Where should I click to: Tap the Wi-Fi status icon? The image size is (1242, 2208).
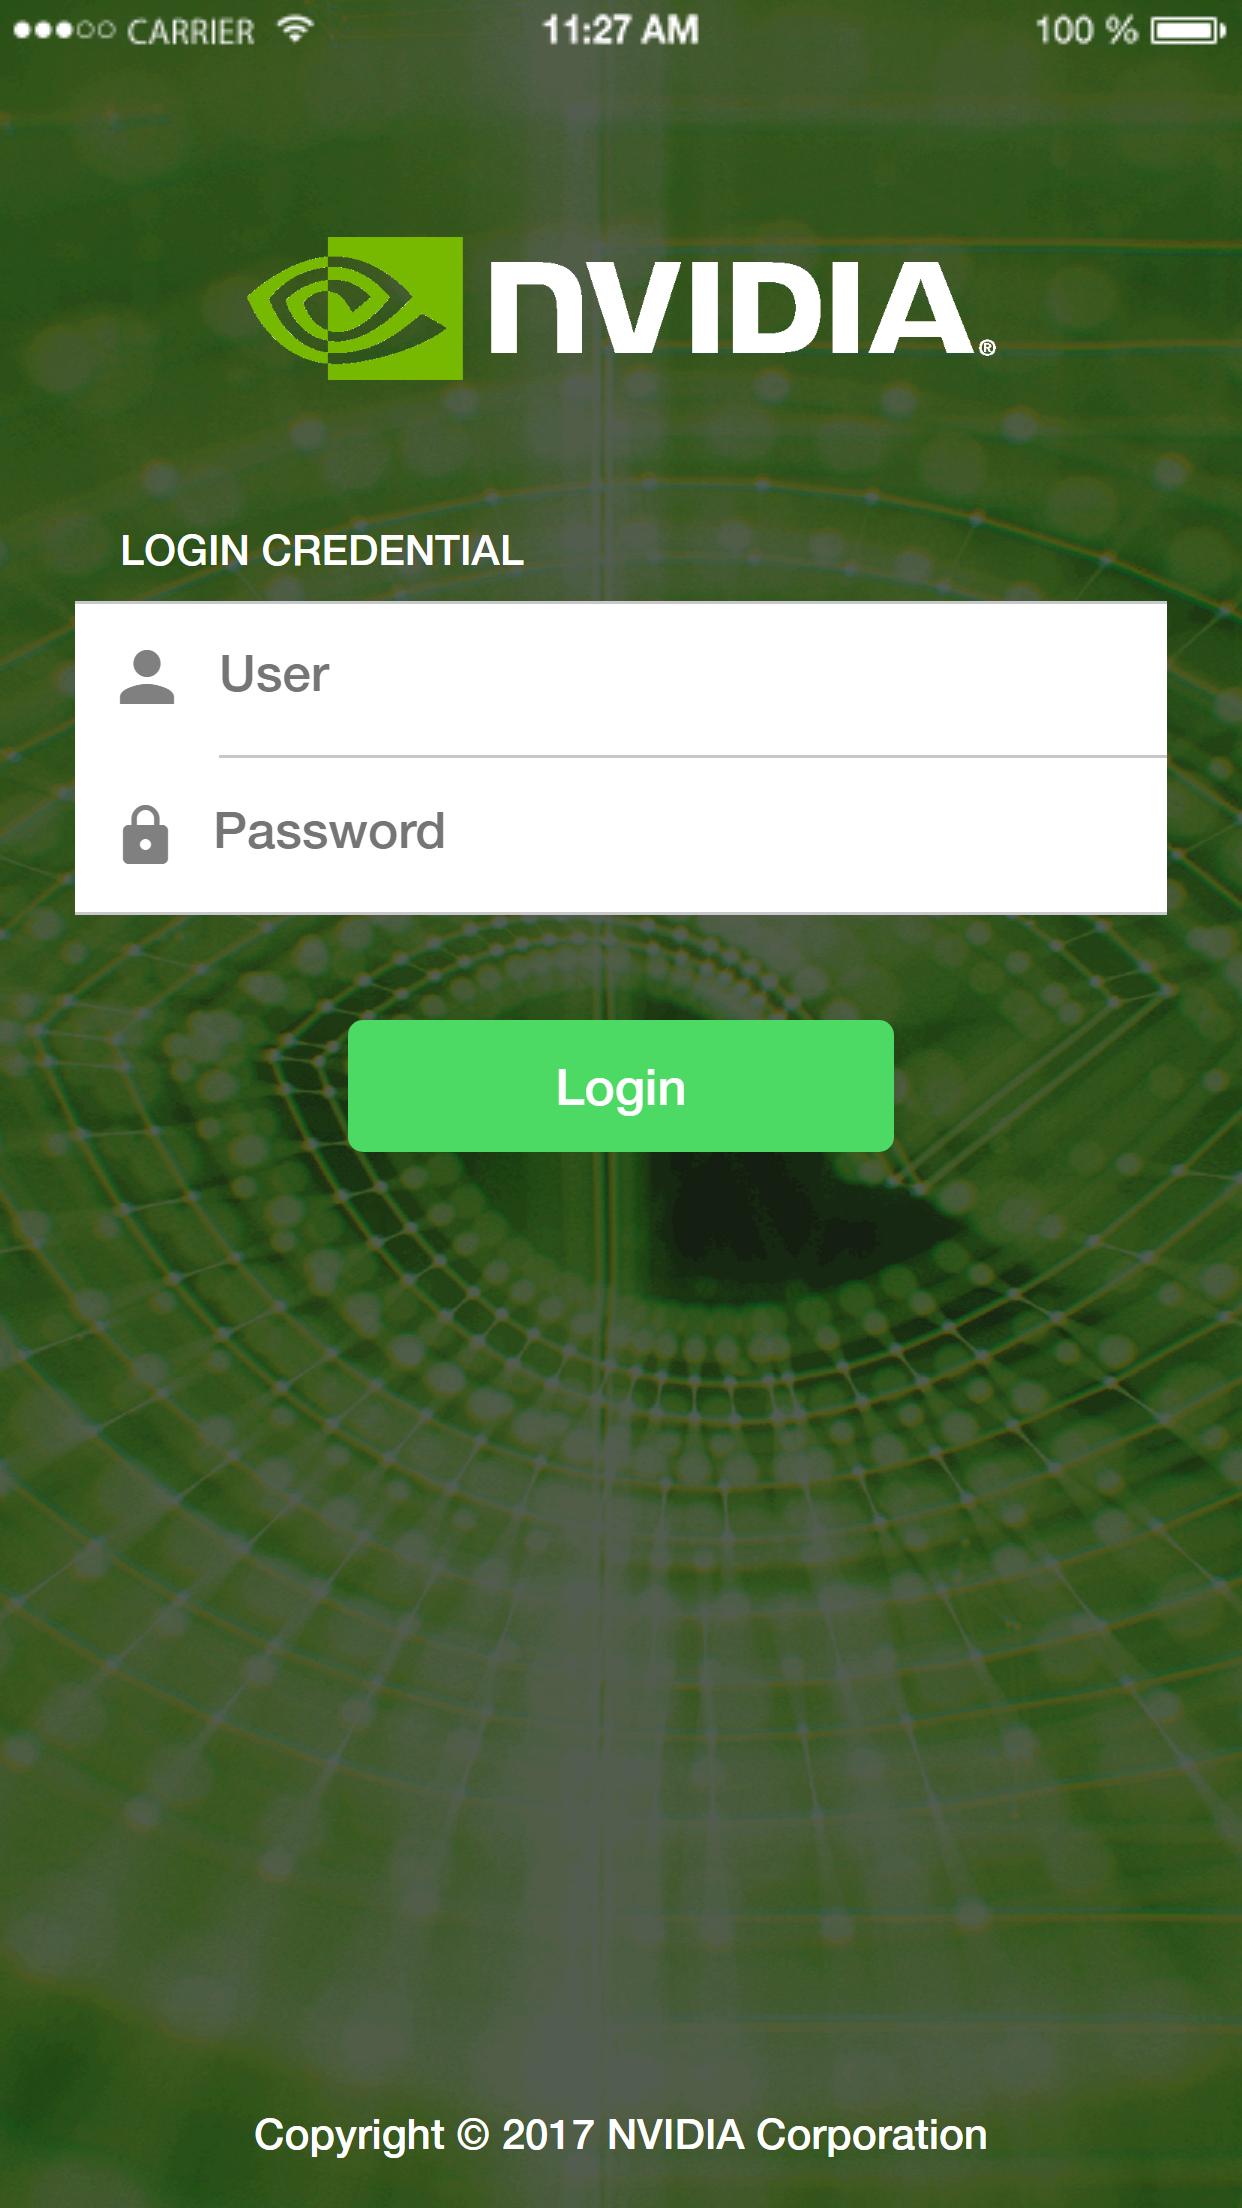click(x=293, y=30)
